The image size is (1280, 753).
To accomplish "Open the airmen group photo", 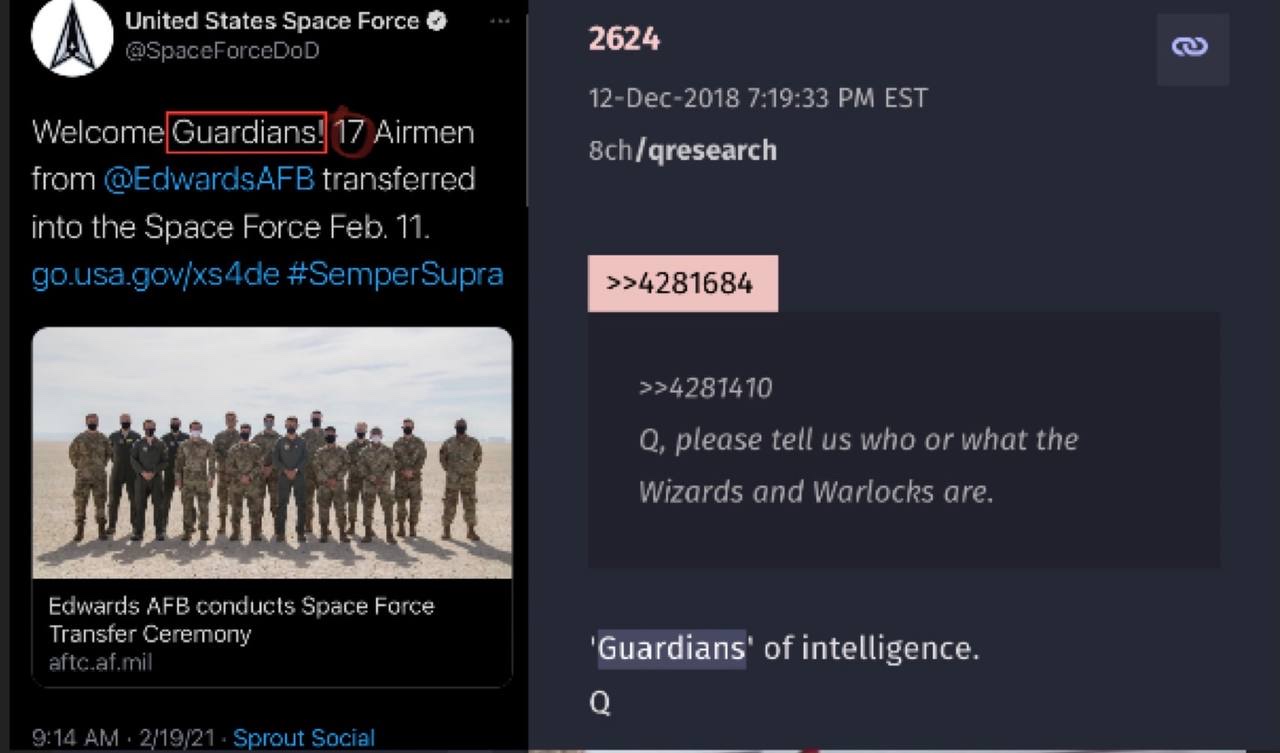I will click(272, 452).
